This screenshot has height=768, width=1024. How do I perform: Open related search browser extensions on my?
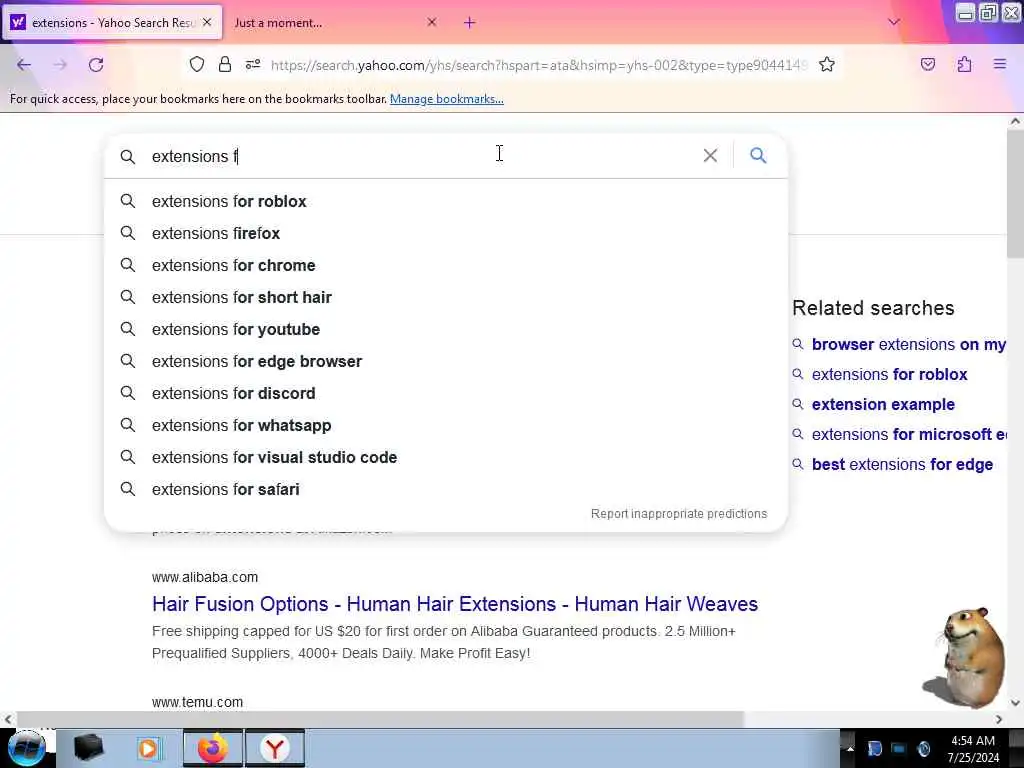pos(908,344)
